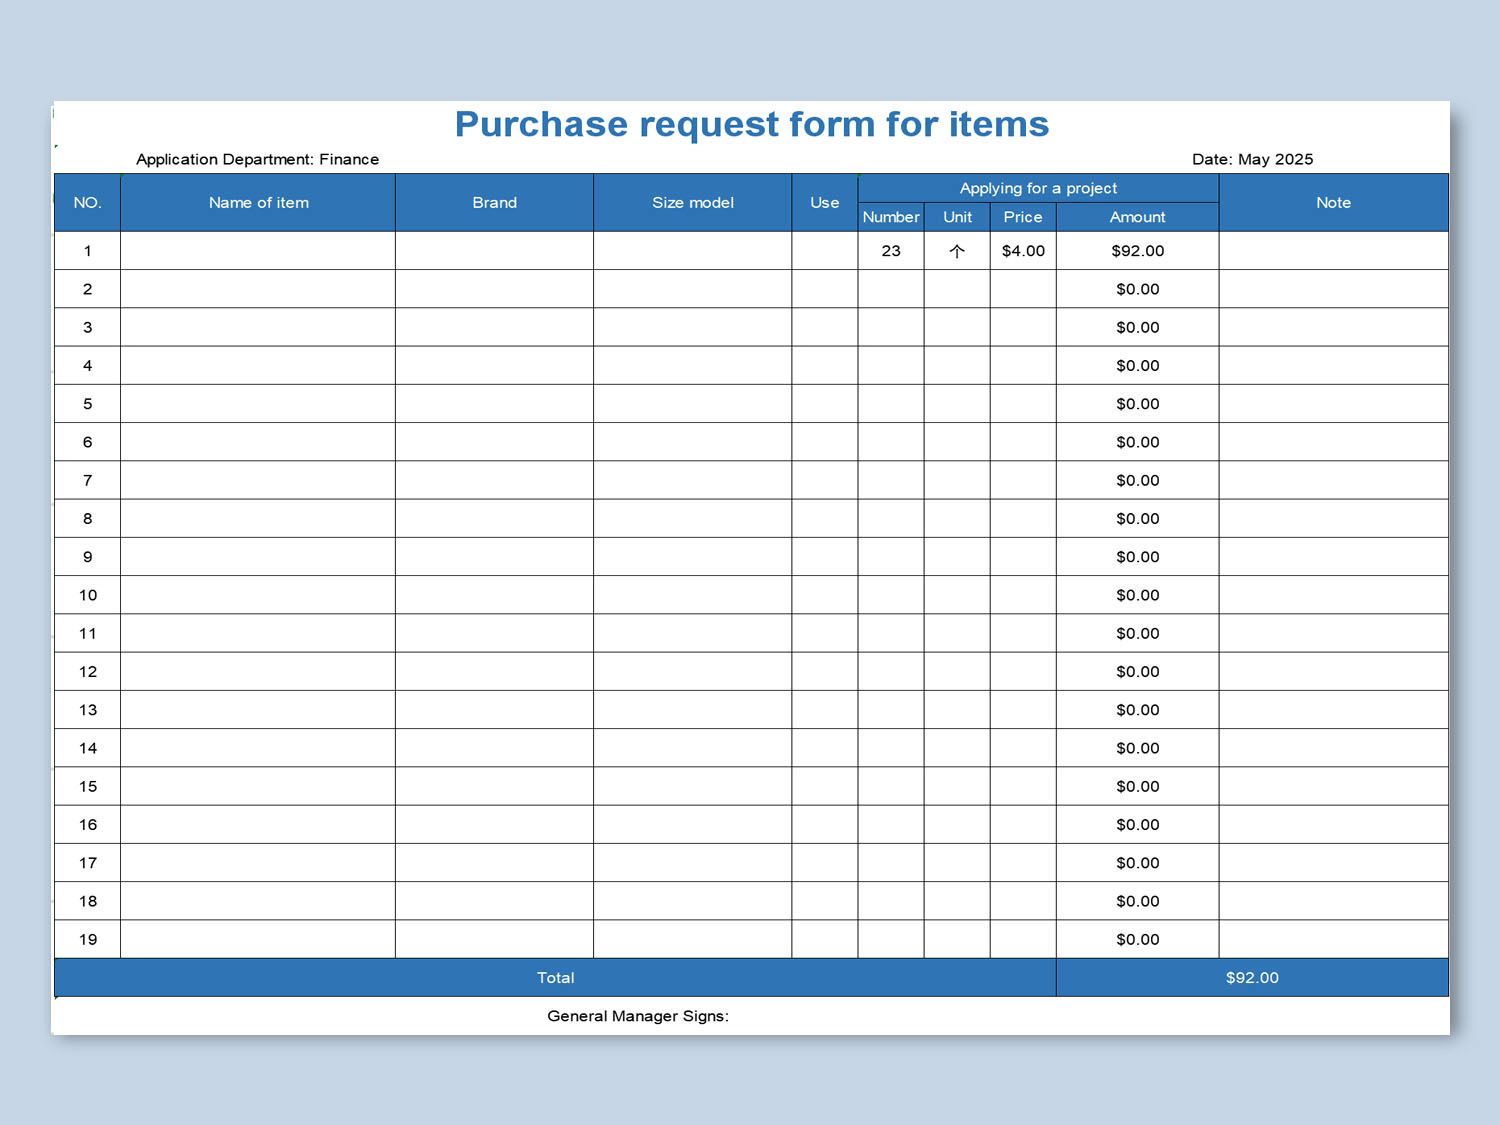Viewport: 1500px width, 1125px height.
Task: Select the Note column header
Action: coord(1333,202)
